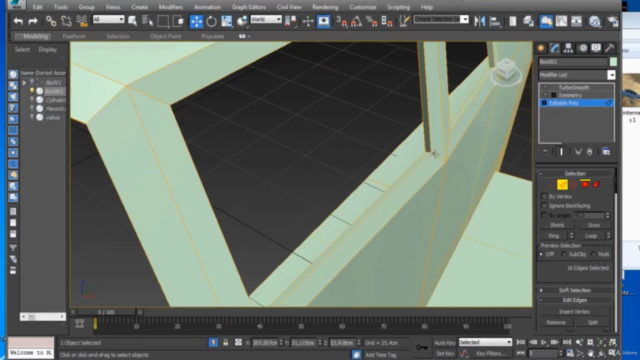This screenshot has width=640, height=360.
Task: Enable the By Vertex checkbox
Action: click(544, 196)
